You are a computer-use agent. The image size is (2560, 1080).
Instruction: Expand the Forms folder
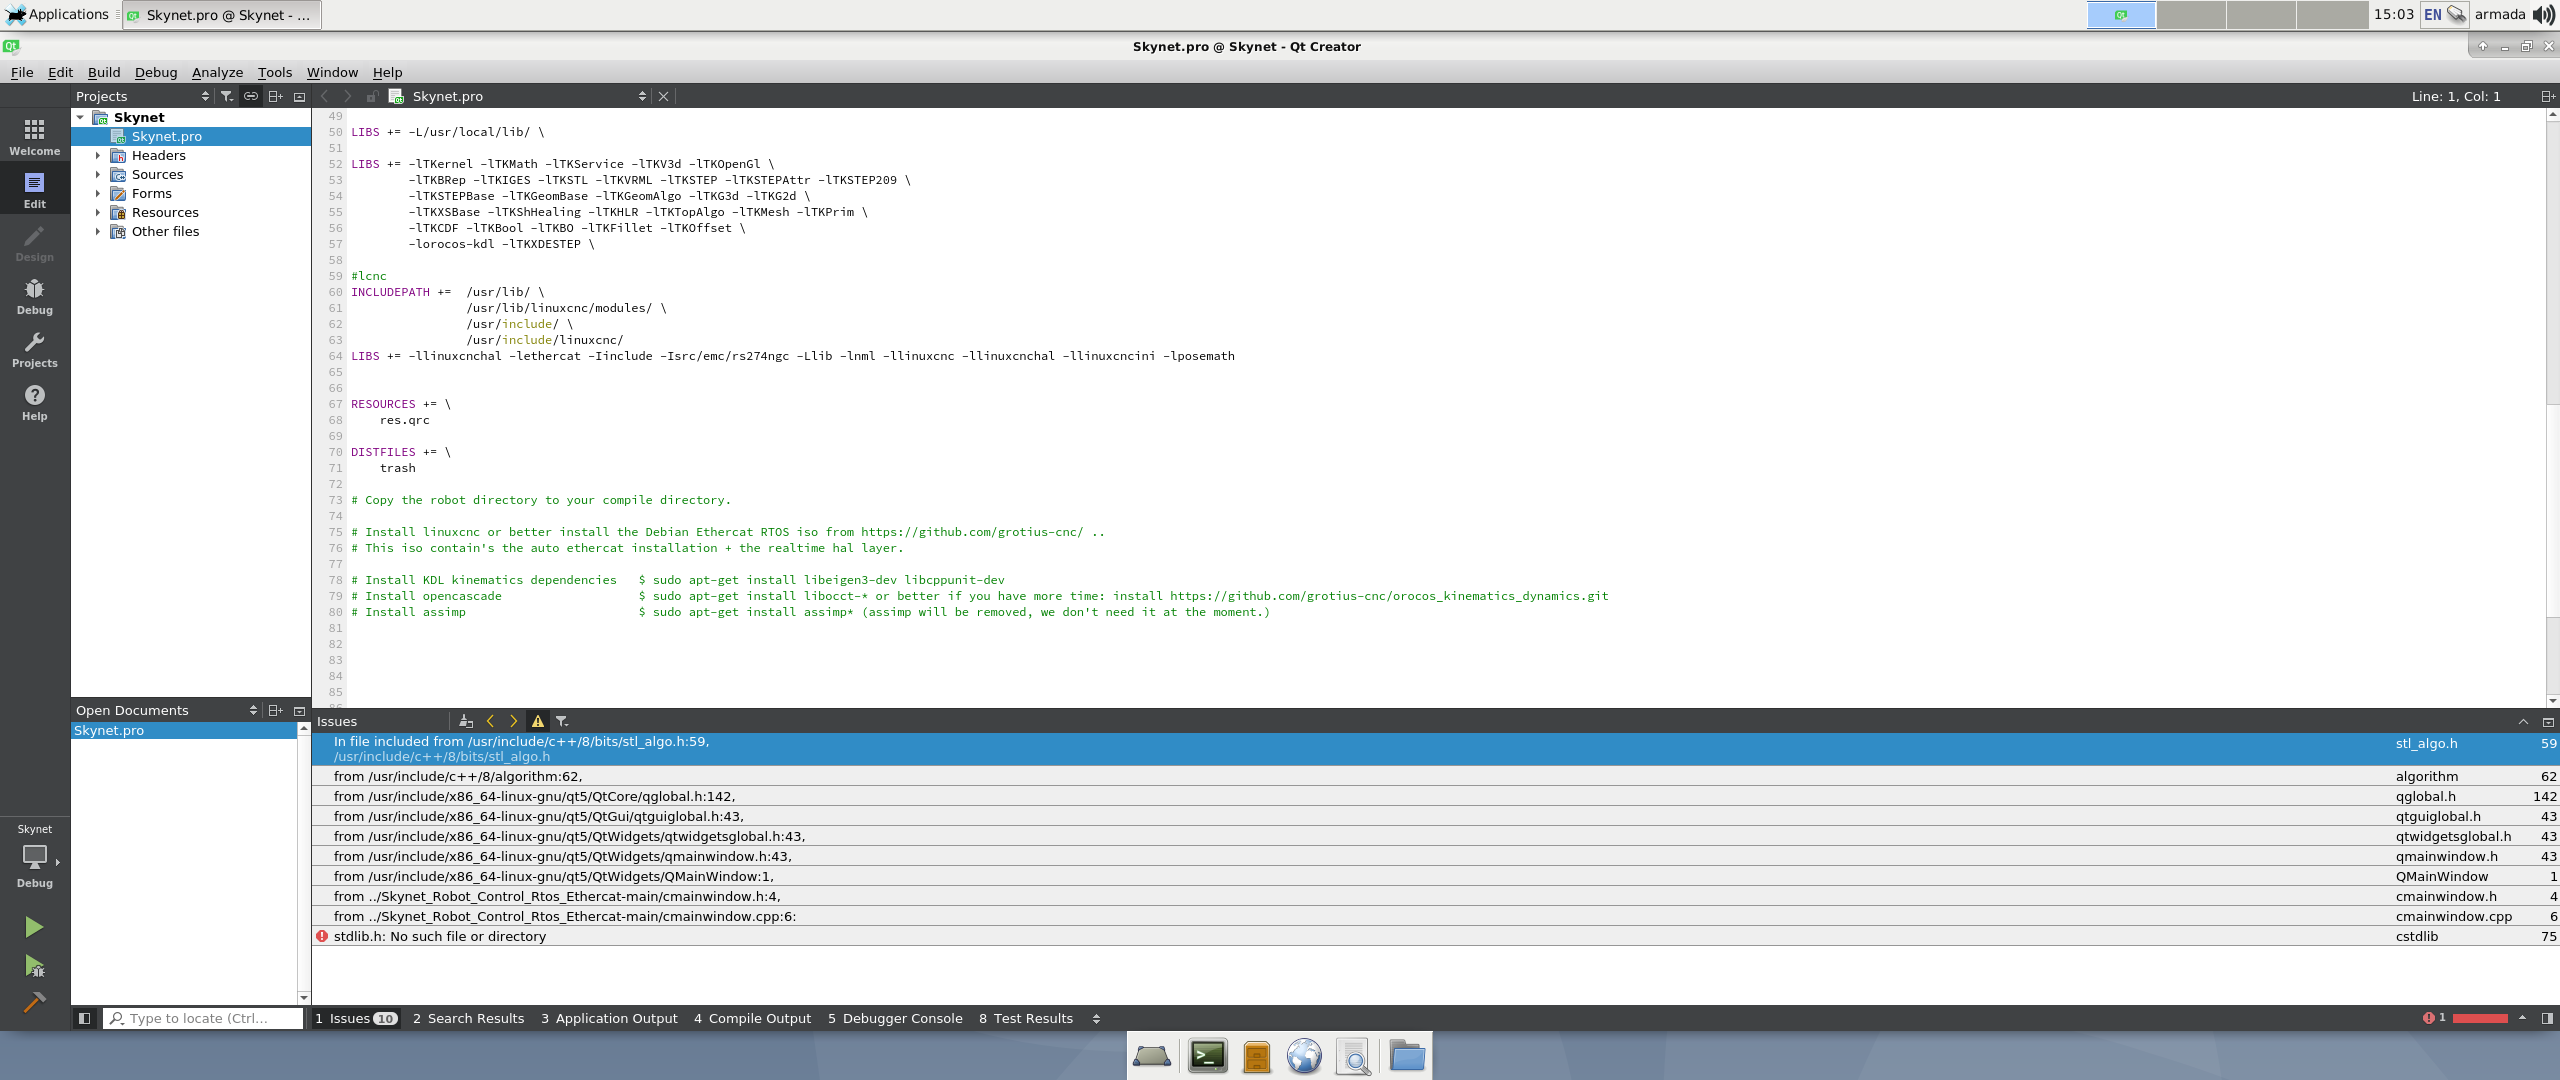(98, 193)
